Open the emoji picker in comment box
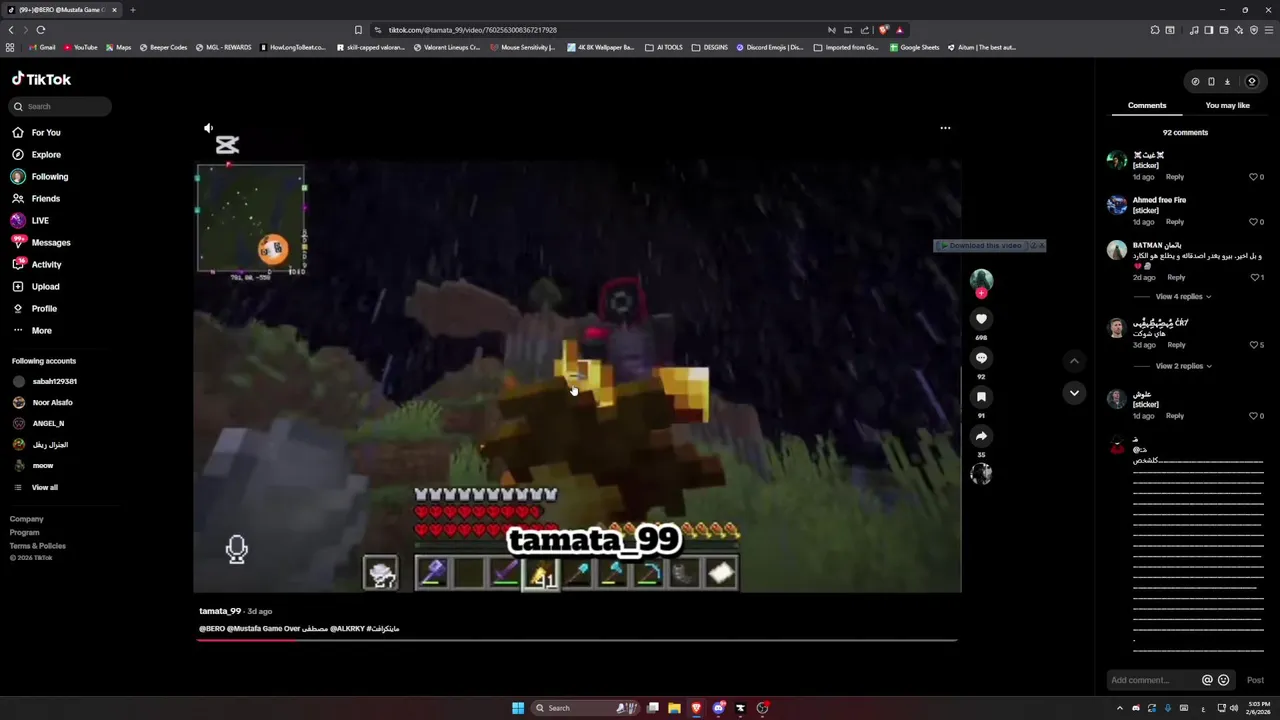Screen dimensions: 1280x720 point(1223,680)
